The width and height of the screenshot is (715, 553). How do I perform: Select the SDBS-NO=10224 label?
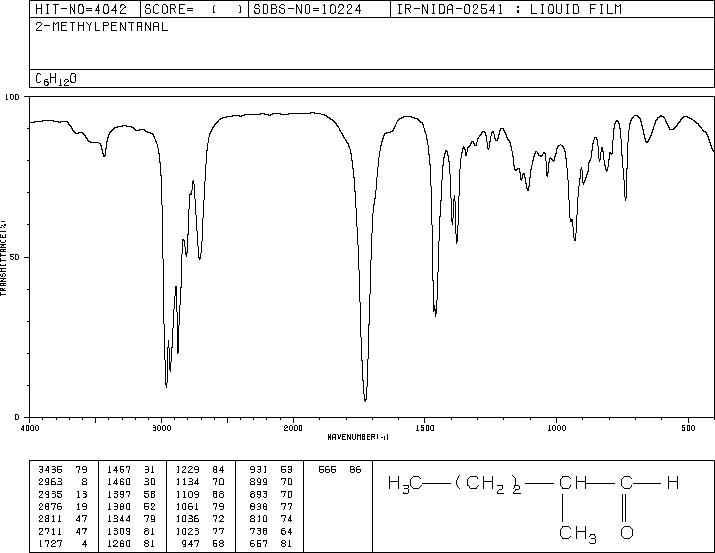point(307,9)
